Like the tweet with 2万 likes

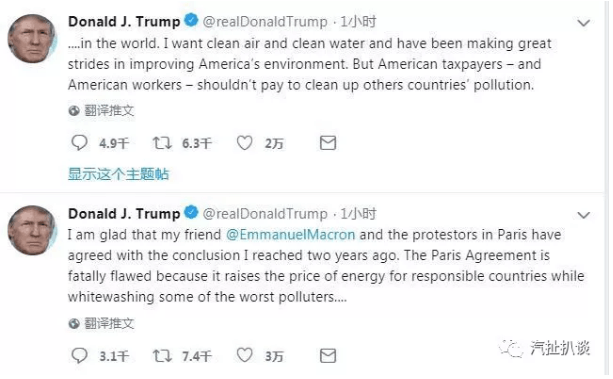coord(245,143)
